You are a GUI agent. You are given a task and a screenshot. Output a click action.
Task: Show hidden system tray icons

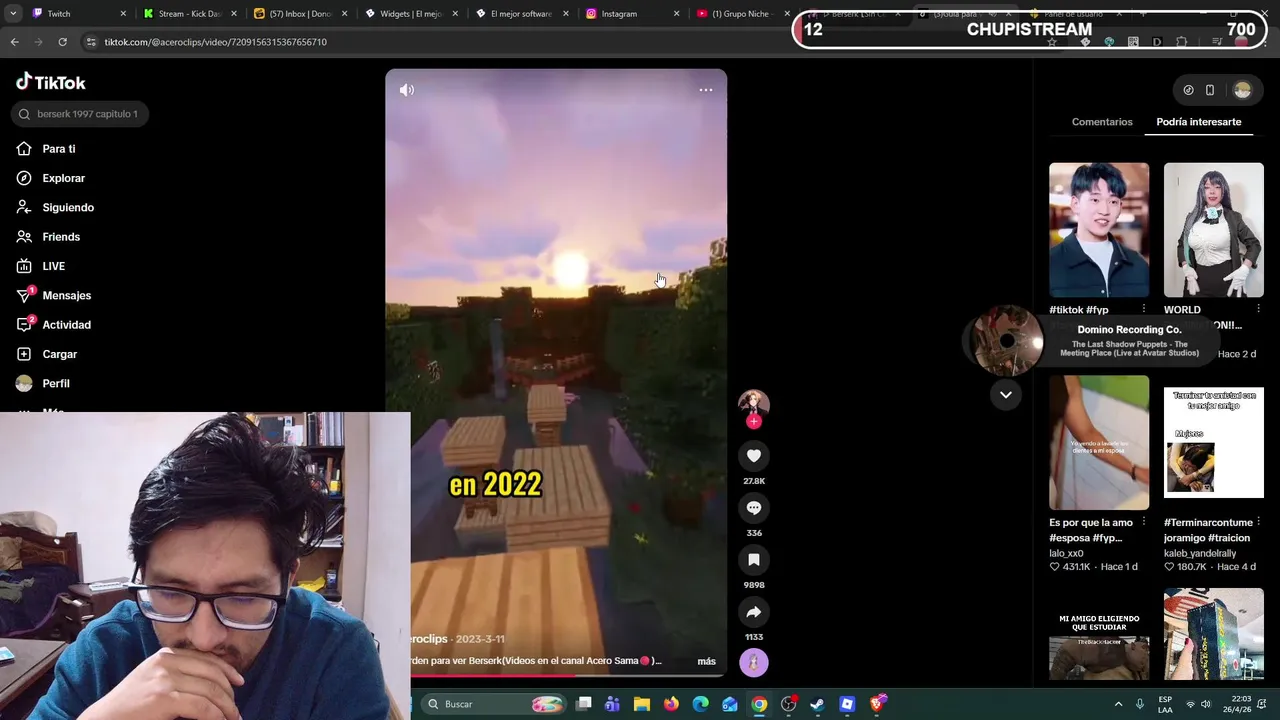(x=1118, y=704)
